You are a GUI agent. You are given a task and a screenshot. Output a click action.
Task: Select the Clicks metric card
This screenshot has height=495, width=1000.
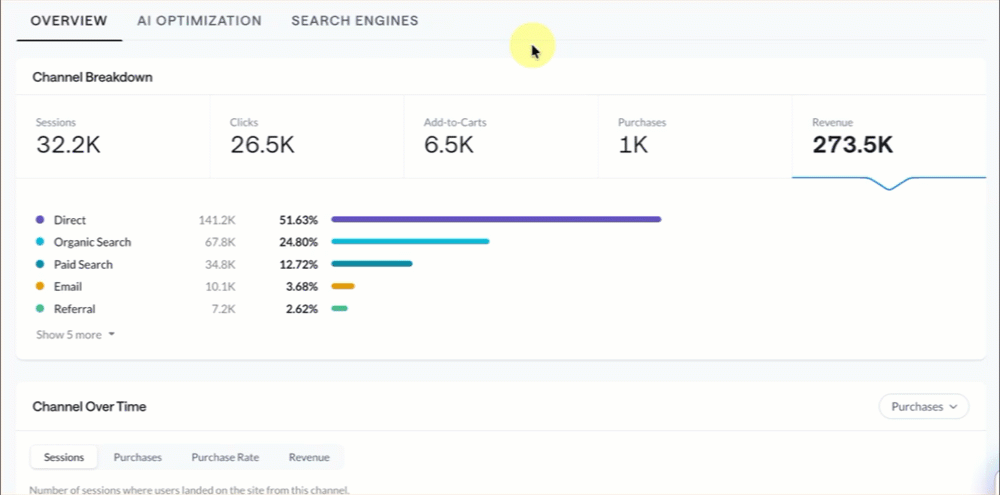307,137
